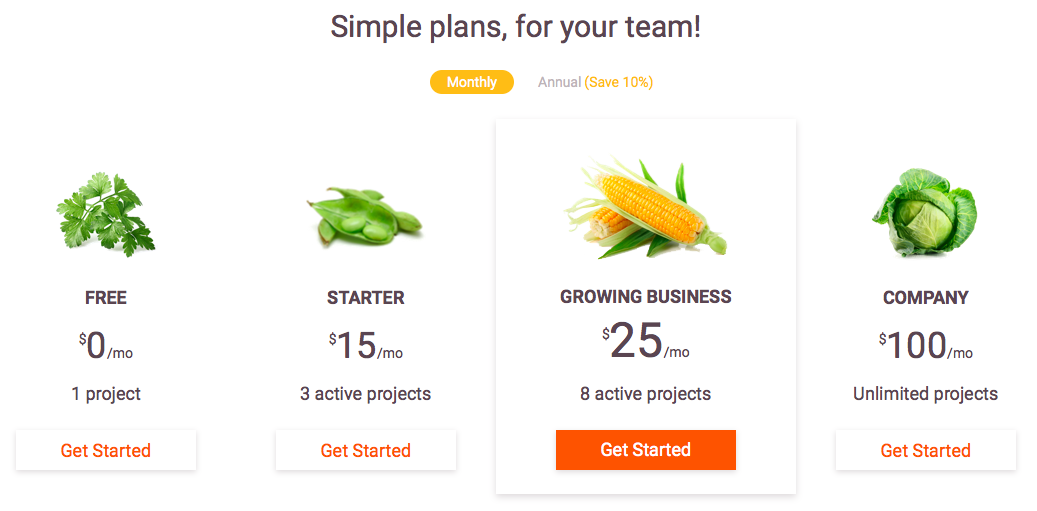1037x511 pixels.
Task: Click the Save 10% label
Action: pyautogui.click(x=619, y=82)
